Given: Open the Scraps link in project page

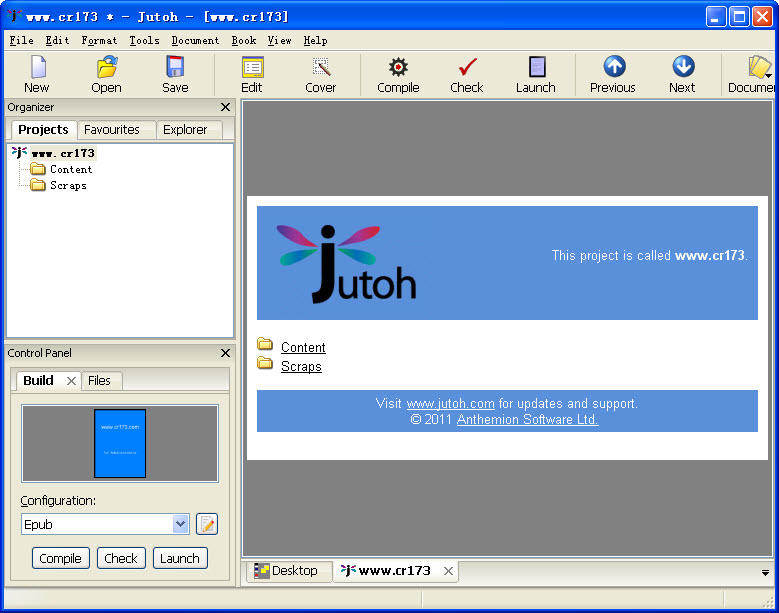Looking at the screenshot, I should click(x=301, y=367).
